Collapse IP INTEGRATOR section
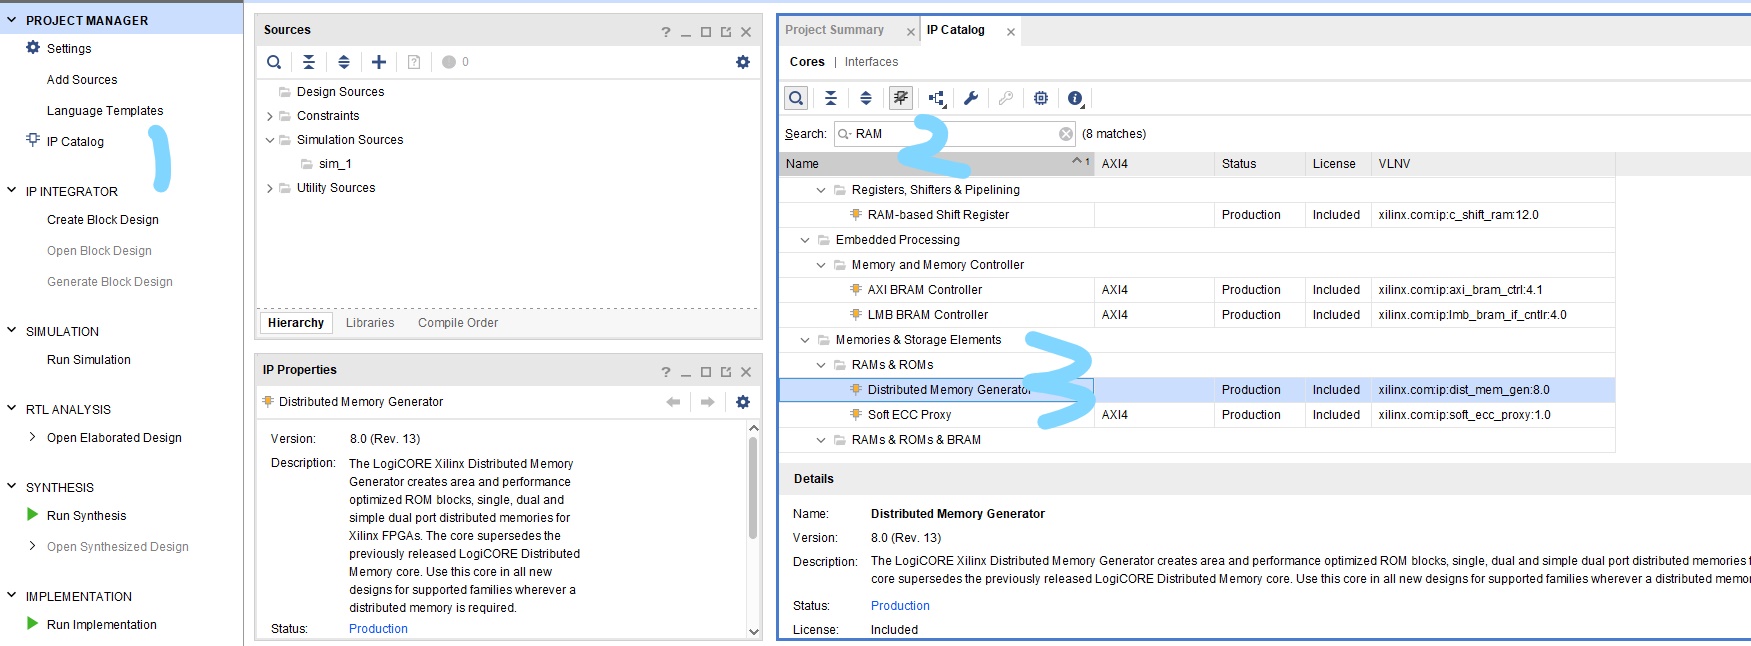1751x646 pixels. (12, 190)
